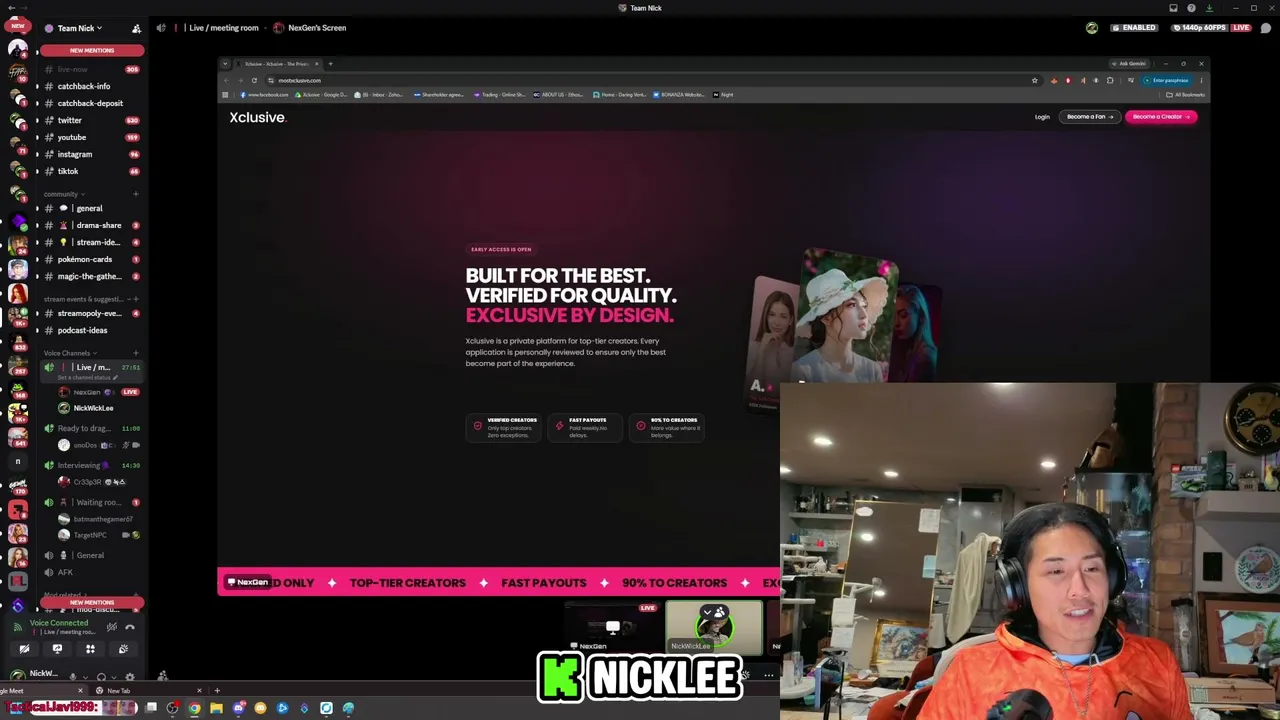Click the volume icon next to Live / meeting room

click(161, 28)
